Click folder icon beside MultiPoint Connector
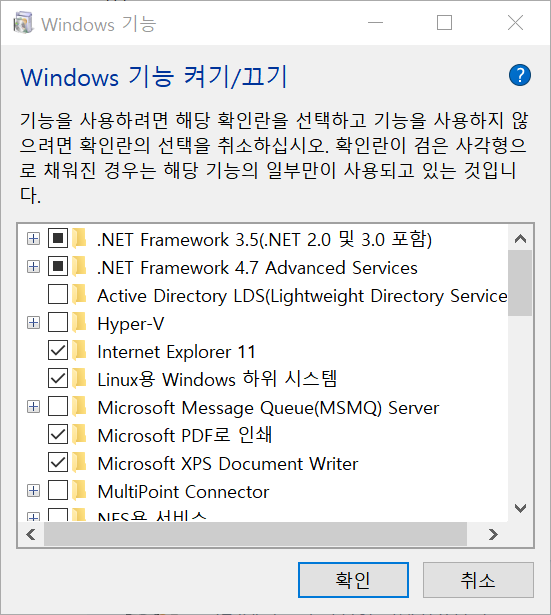This screenshot has height=615, width=551. (x=80, y=491)
